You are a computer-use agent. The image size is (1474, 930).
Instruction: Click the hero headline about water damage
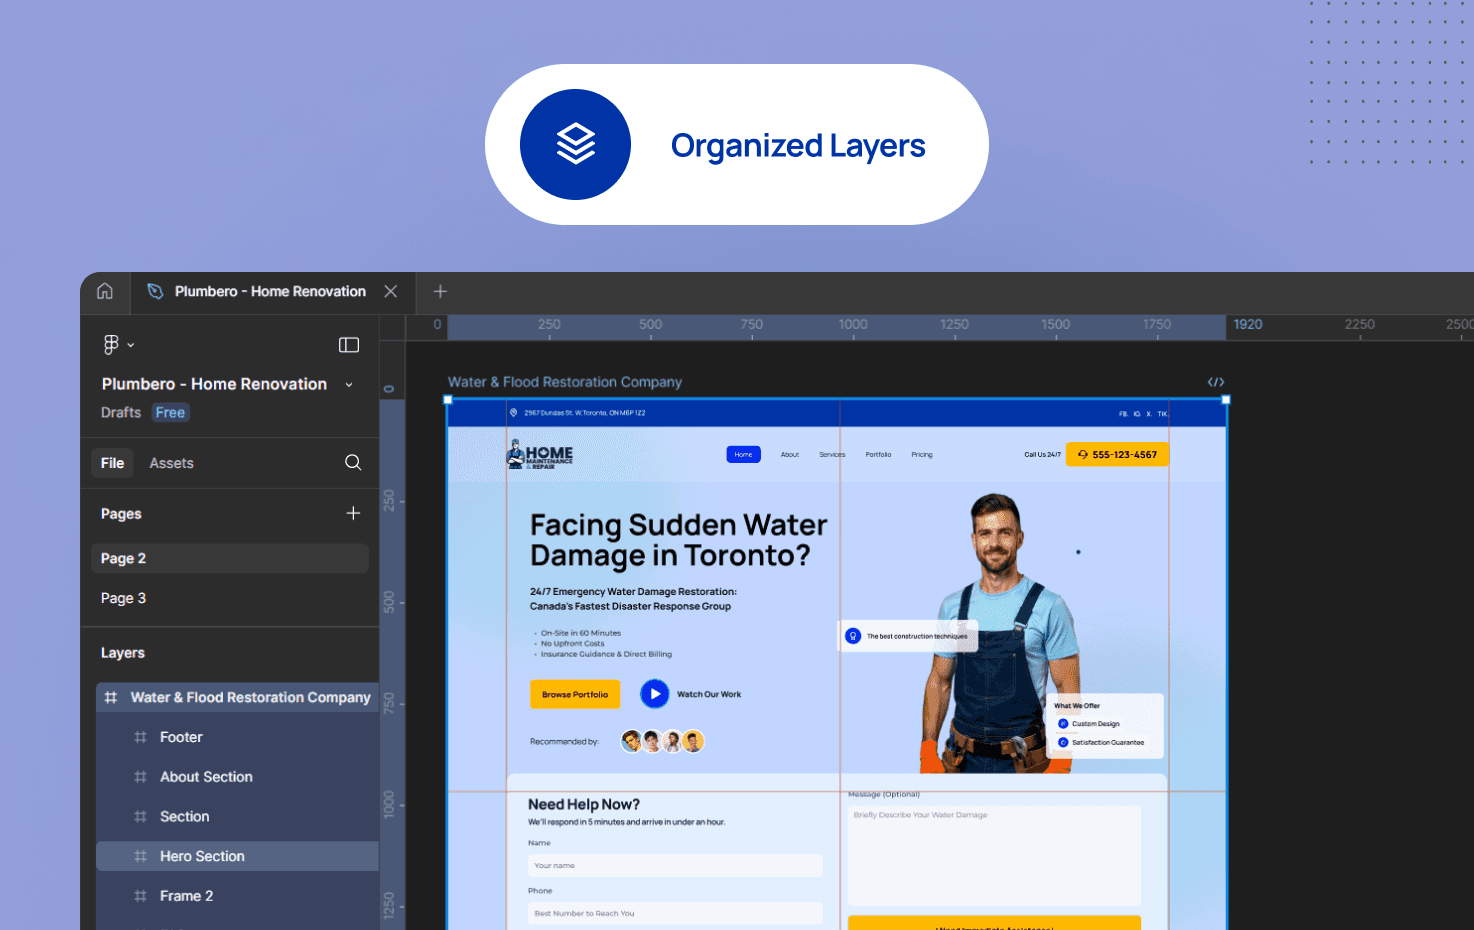678,540
